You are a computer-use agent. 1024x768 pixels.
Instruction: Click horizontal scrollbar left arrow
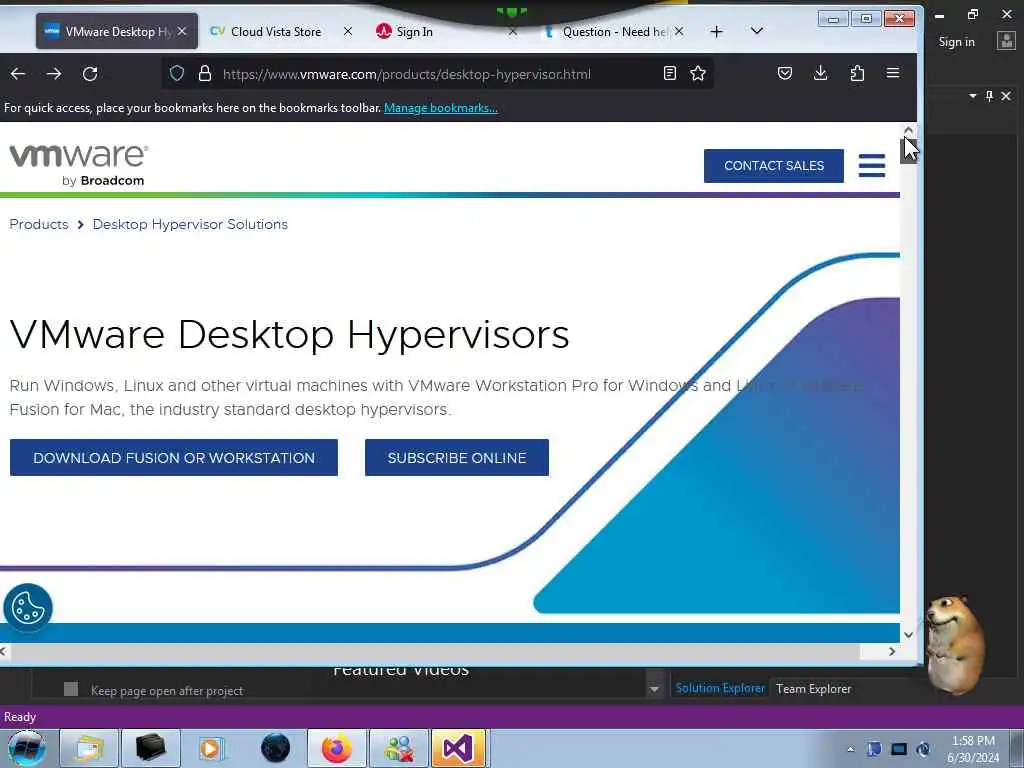4,652
